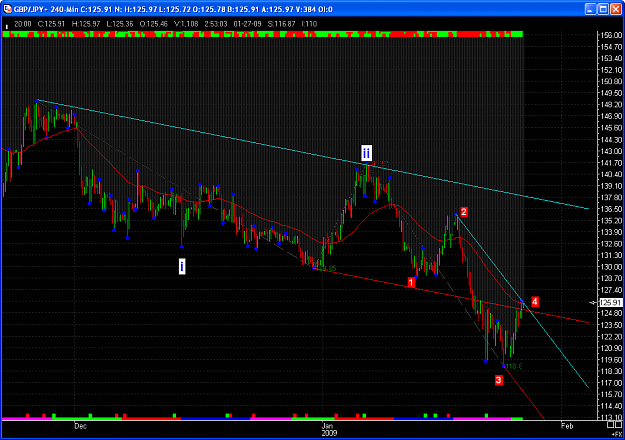Click the 117.00 price axis label
625x440 pixels.
point(611,383)
